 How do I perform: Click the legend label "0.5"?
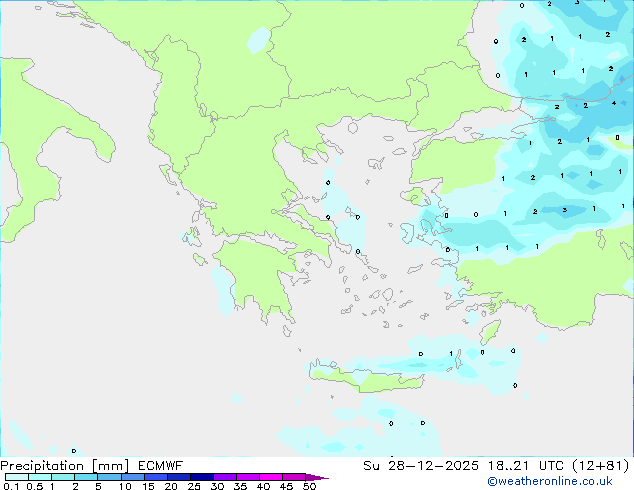point(35,486)
